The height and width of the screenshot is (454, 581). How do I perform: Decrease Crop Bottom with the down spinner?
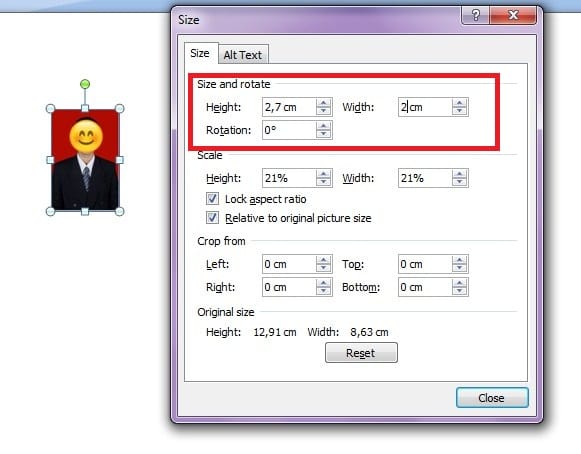pos(459,291)
